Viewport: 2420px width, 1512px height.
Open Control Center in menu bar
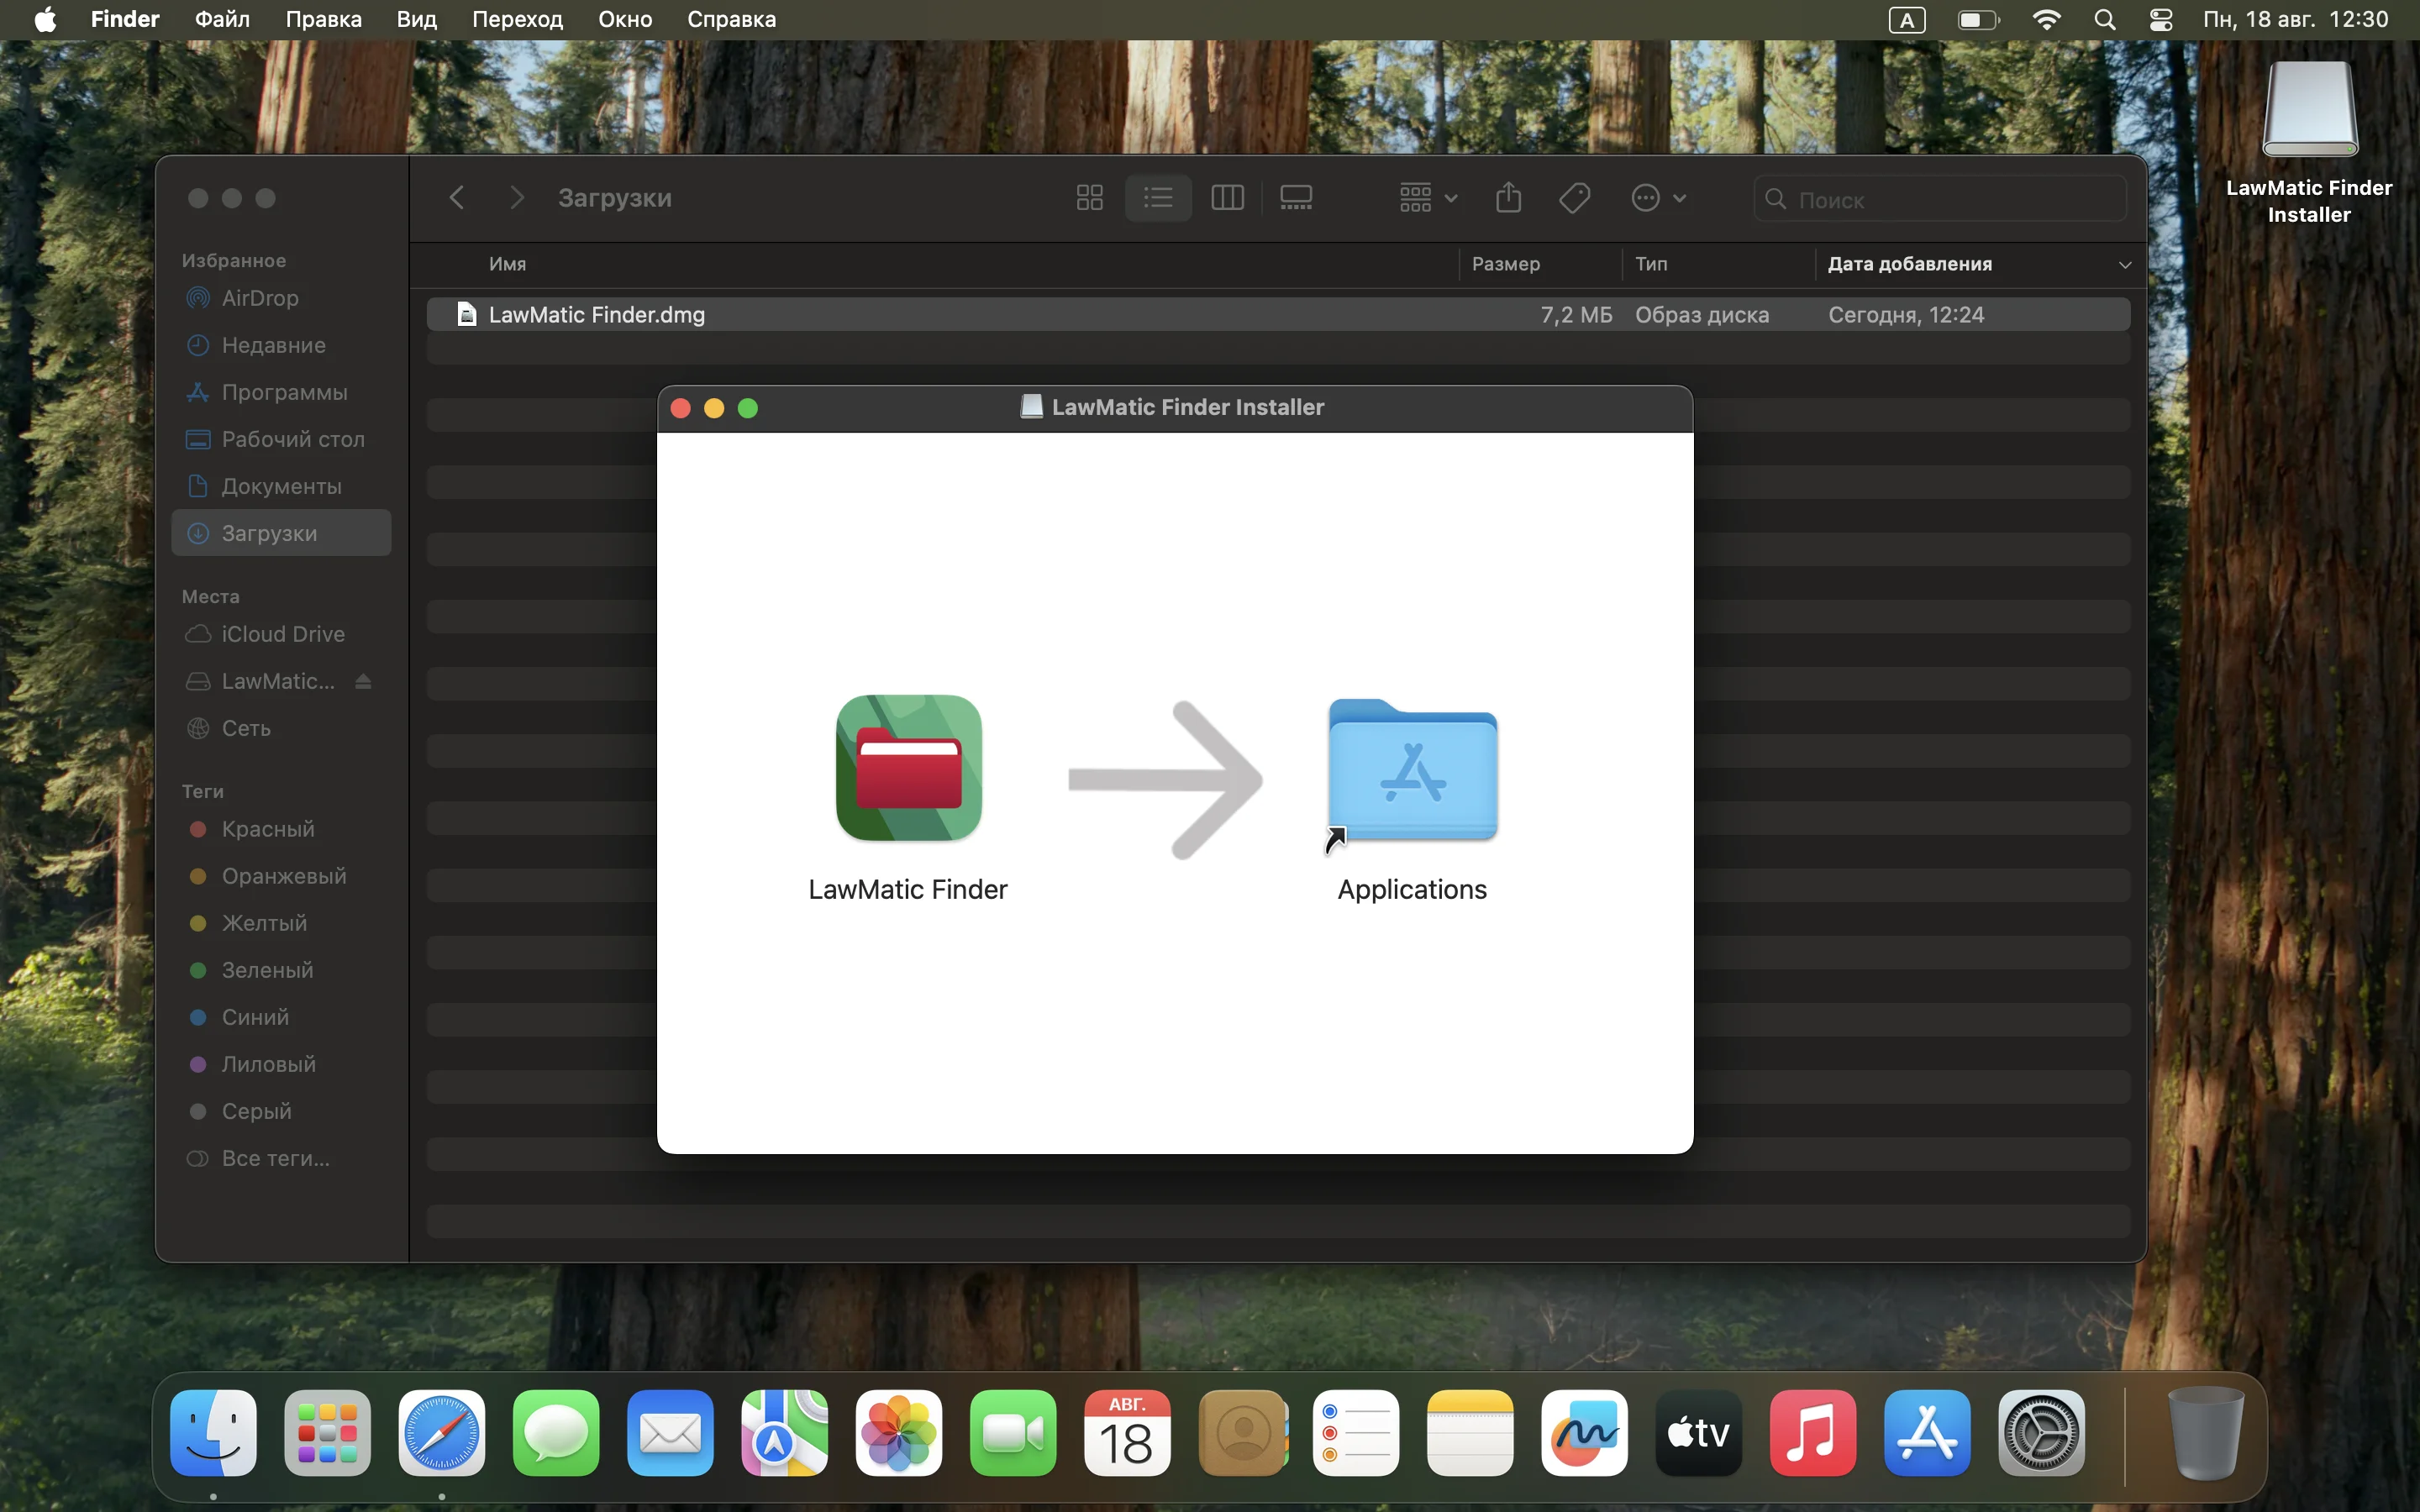(2161, 20)
